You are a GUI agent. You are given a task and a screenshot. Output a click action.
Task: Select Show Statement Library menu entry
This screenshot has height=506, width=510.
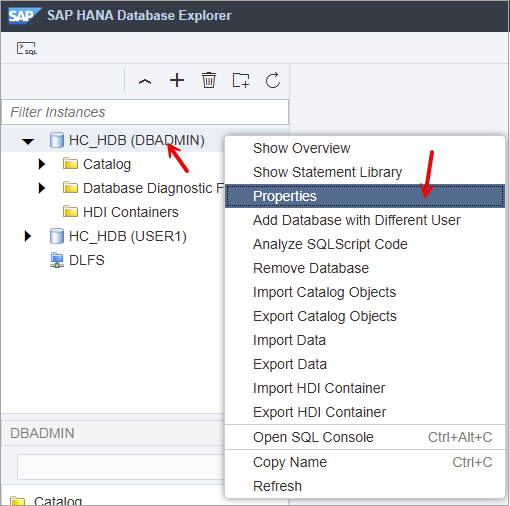[x=365, y=172]
